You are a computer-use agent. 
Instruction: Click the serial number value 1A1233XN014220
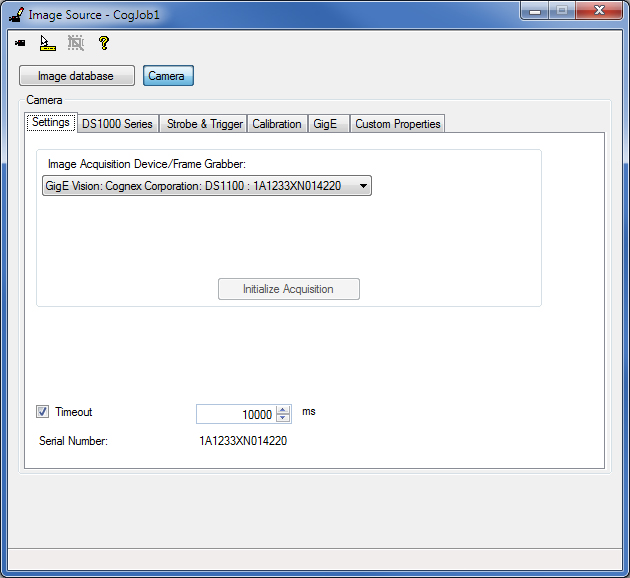(243, 441)
